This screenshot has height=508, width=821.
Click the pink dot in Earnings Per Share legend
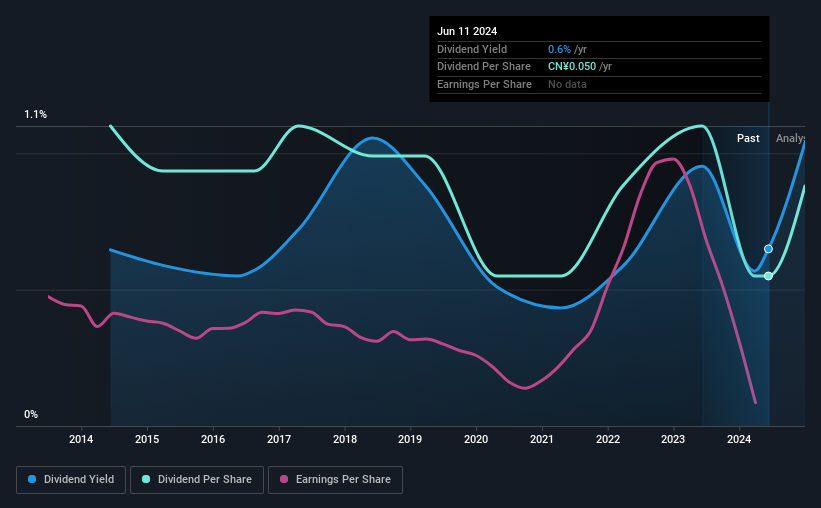284,479
